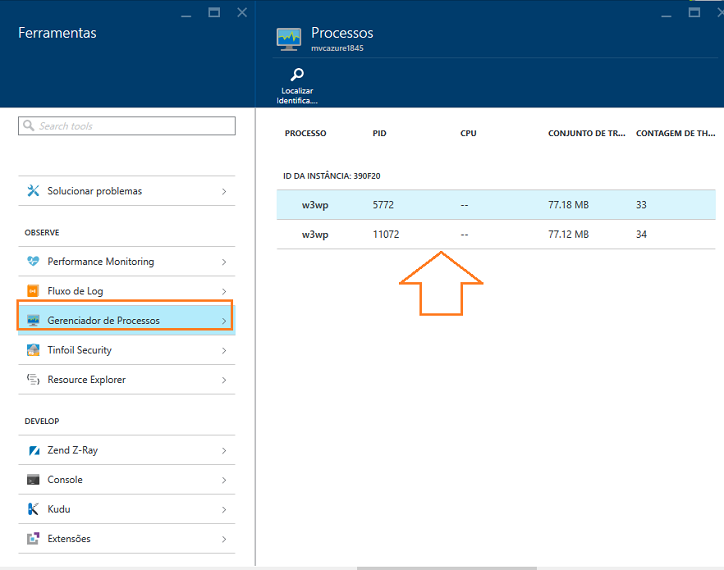The width and height of the screenshot is (724, 570).
Task: Sort by PROCESSO column header
Action: pyautogui.click(x=305, y=133)
